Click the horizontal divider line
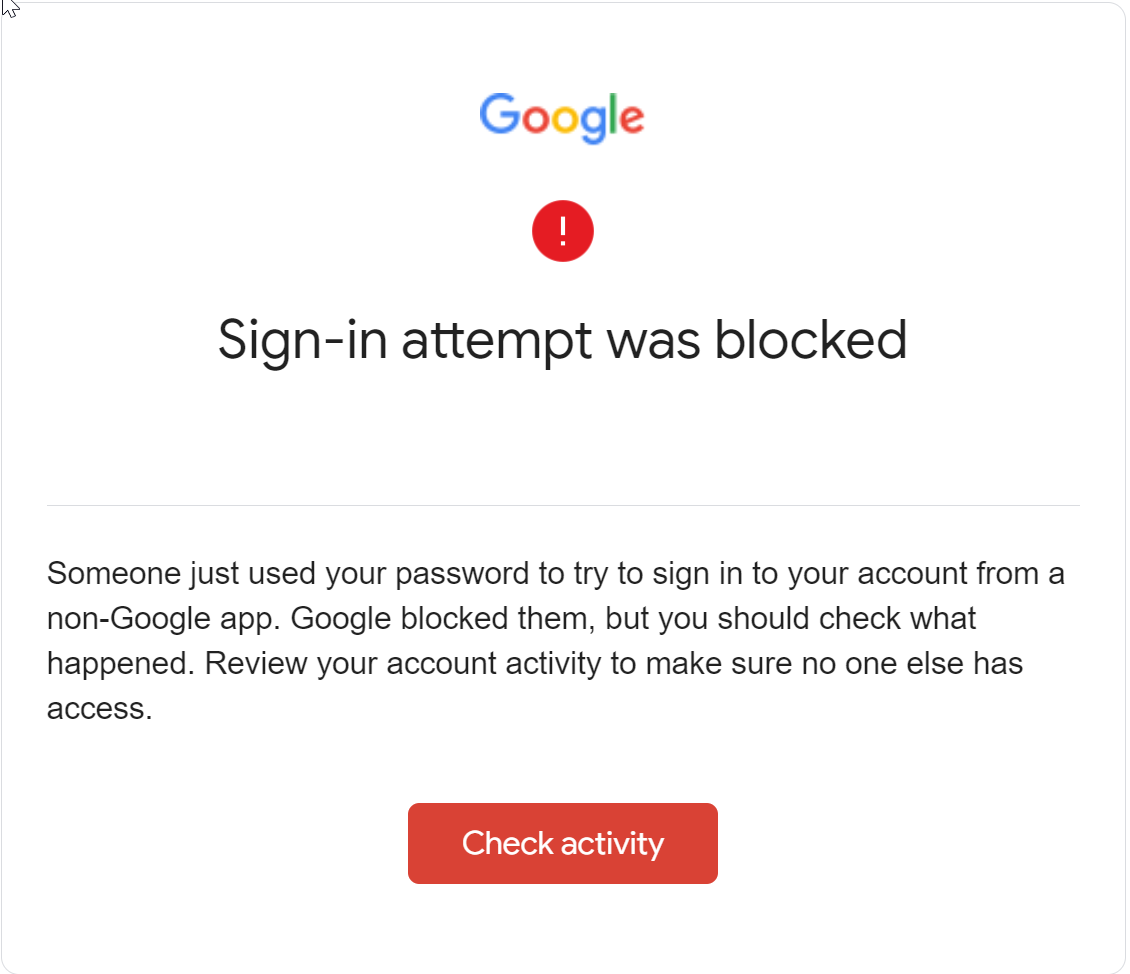The image size is (1130, 974). pos(563,505)
